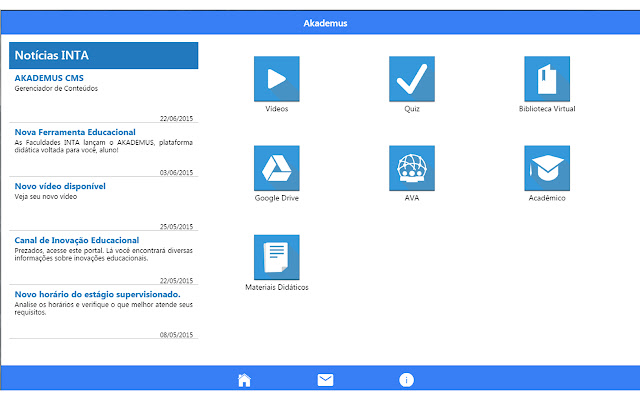
Task: Click the Google Drive label text
Action: (x=277, y=198)
